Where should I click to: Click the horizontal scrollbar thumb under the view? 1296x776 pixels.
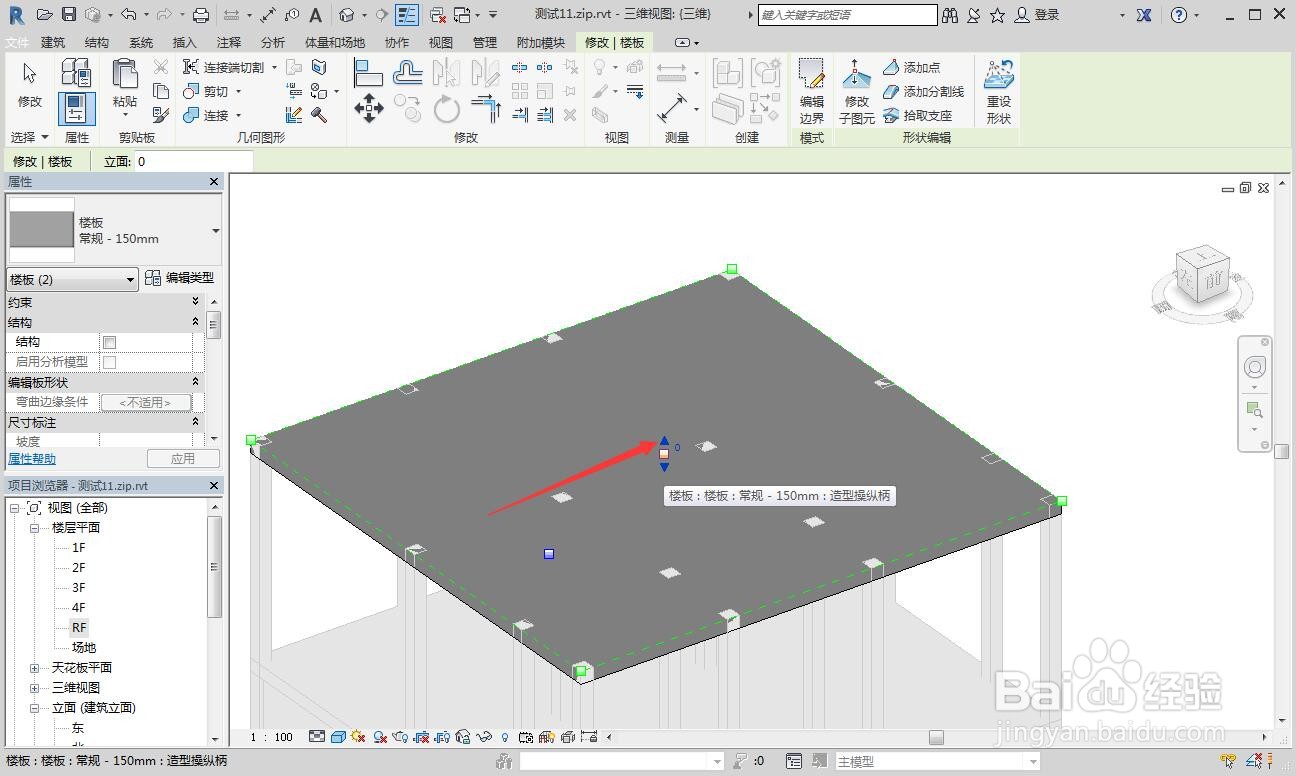[936, 737]
